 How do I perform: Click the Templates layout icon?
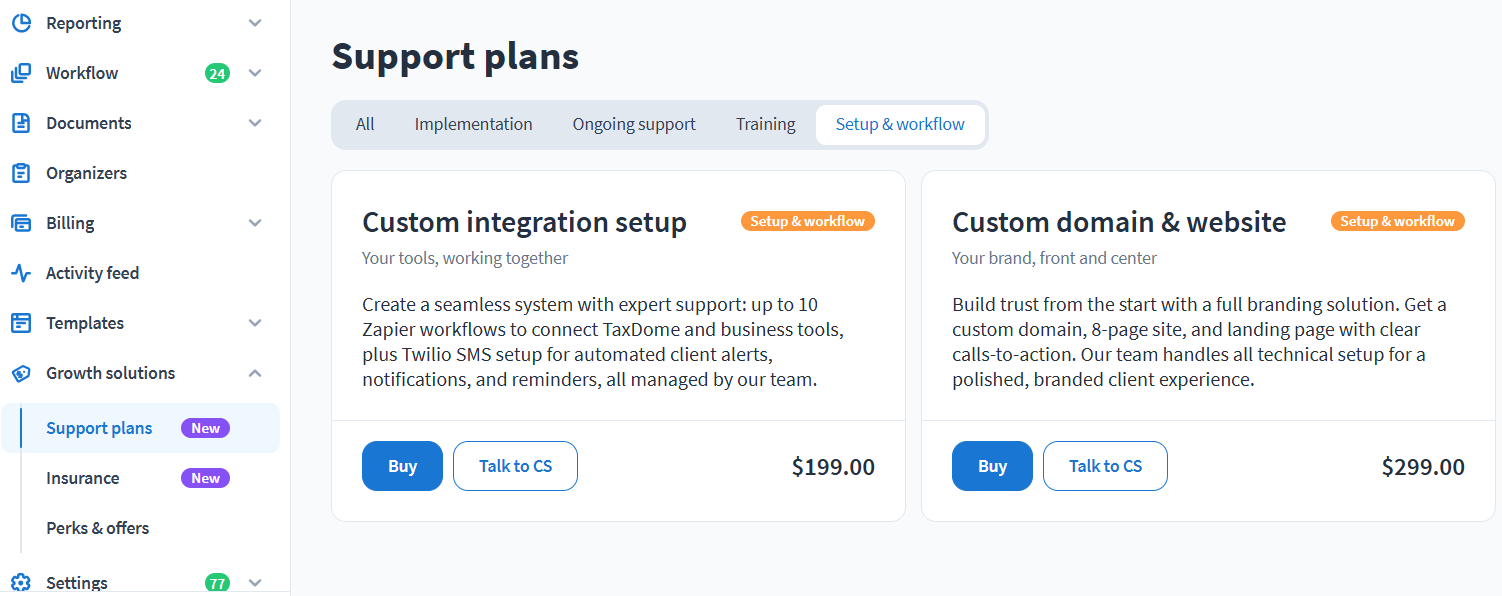tap(21, 323)
